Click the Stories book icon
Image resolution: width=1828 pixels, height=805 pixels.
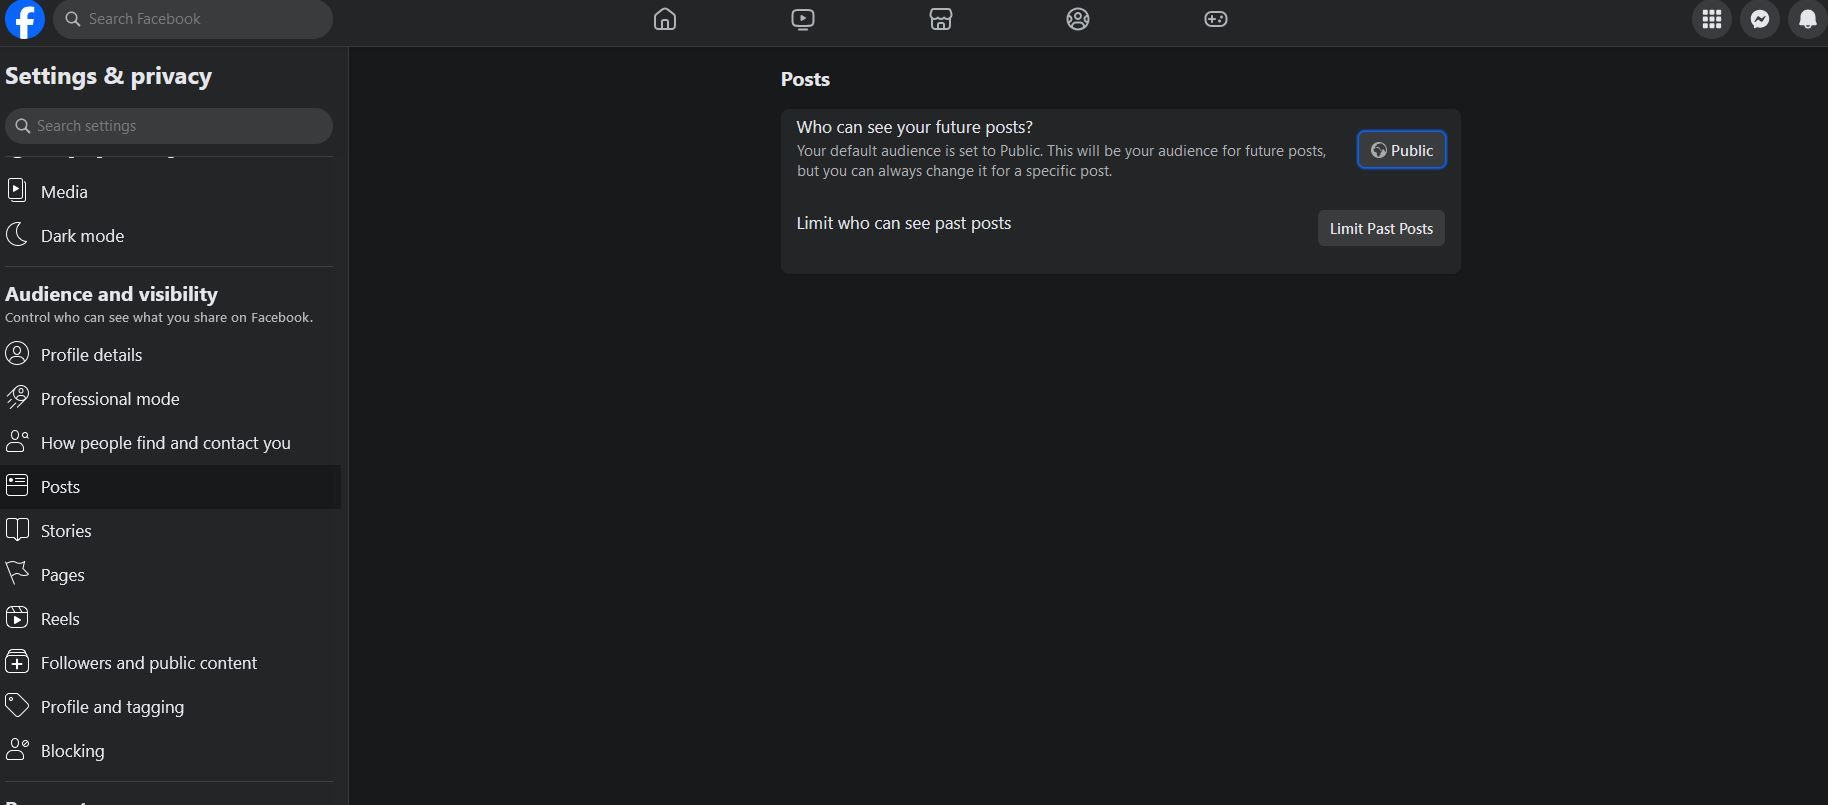pyautogui.click(x=17, y=529)
